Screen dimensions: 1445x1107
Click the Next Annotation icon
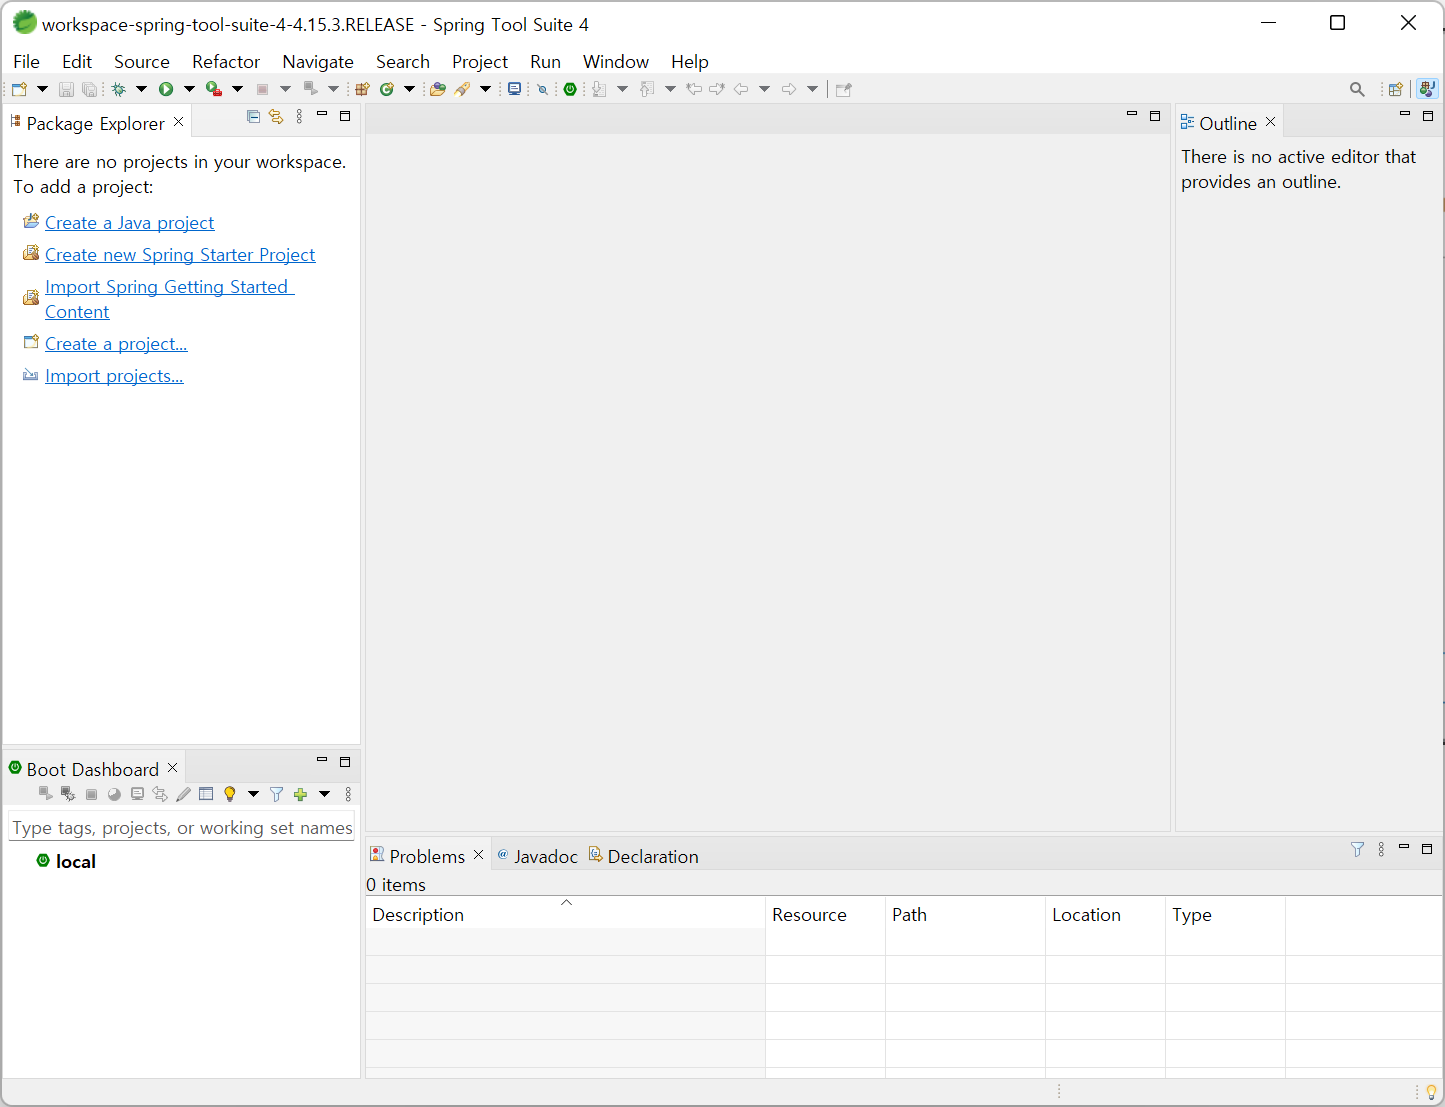[x=599, y=89]
